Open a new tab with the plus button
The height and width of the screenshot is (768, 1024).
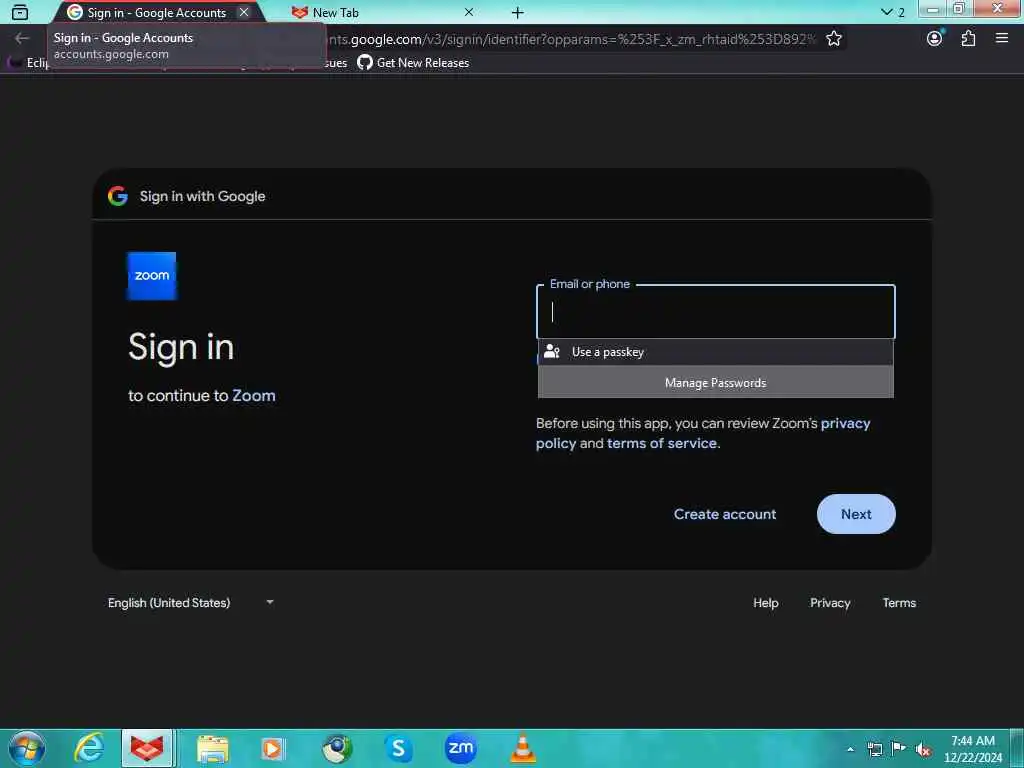tap(518, 12)
